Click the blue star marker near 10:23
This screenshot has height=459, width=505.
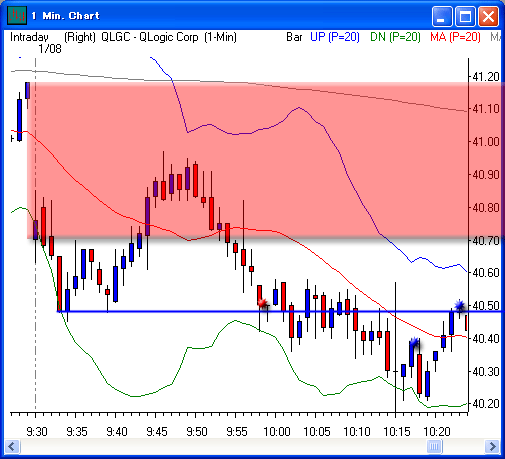pyautogui.click(x=460, y=305)
